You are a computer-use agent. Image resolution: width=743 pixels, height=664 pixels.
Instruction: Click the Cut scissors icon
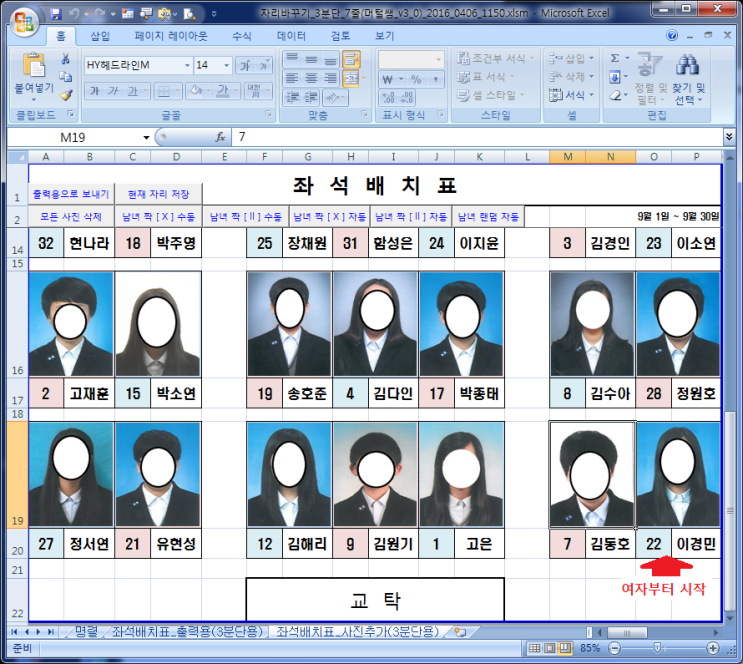pyautogui.click(x=66, y=60)
